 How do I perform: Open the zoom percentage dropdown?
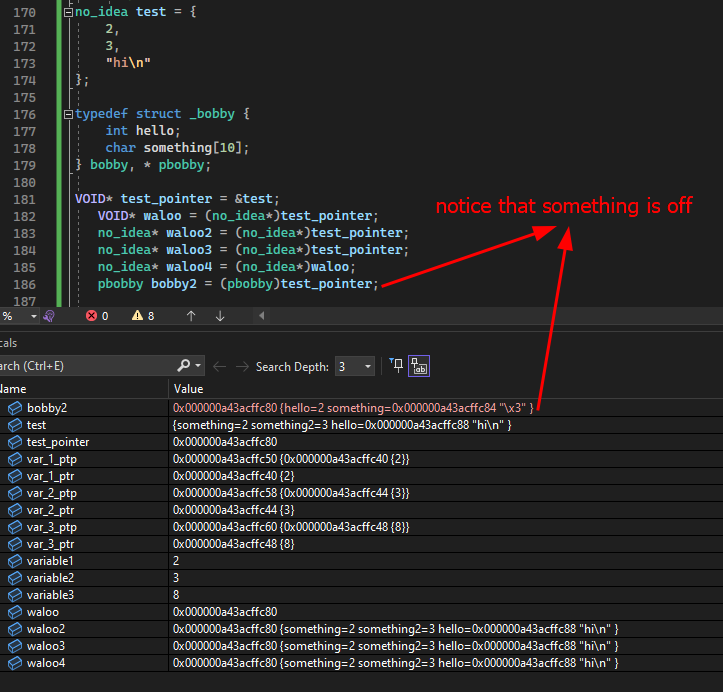pos(33,316)
